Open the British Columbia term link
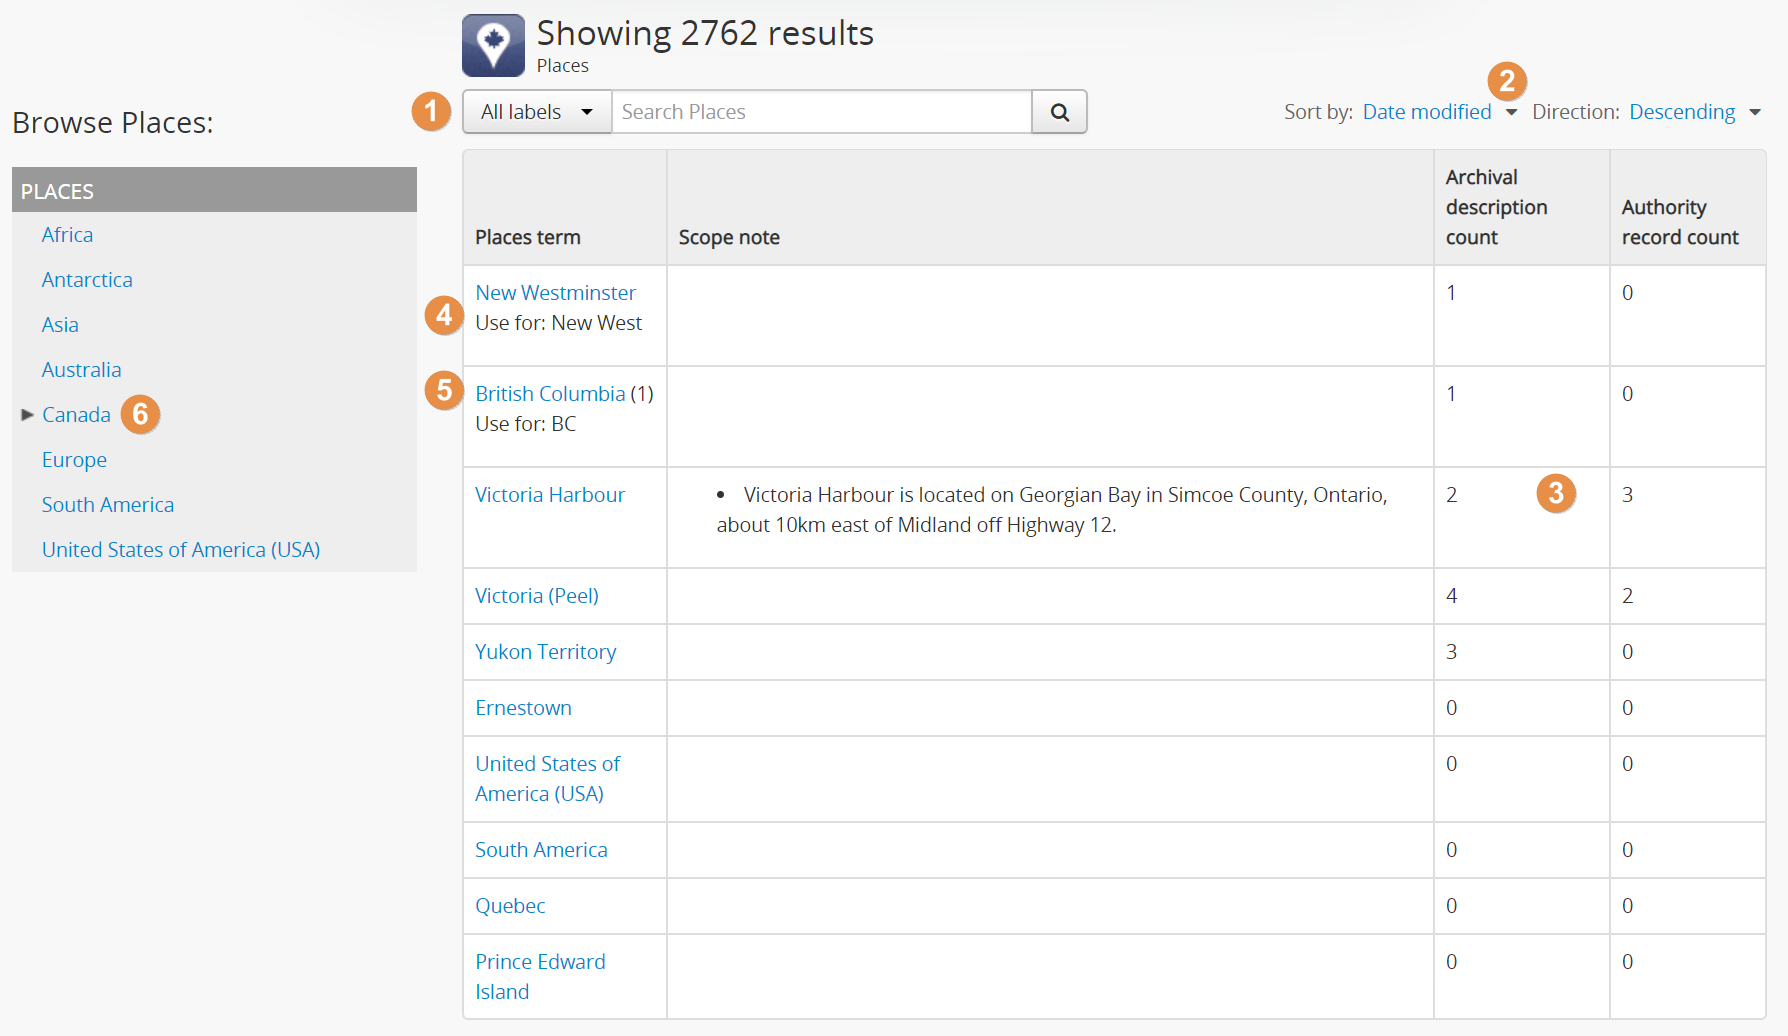 (550, 394)
